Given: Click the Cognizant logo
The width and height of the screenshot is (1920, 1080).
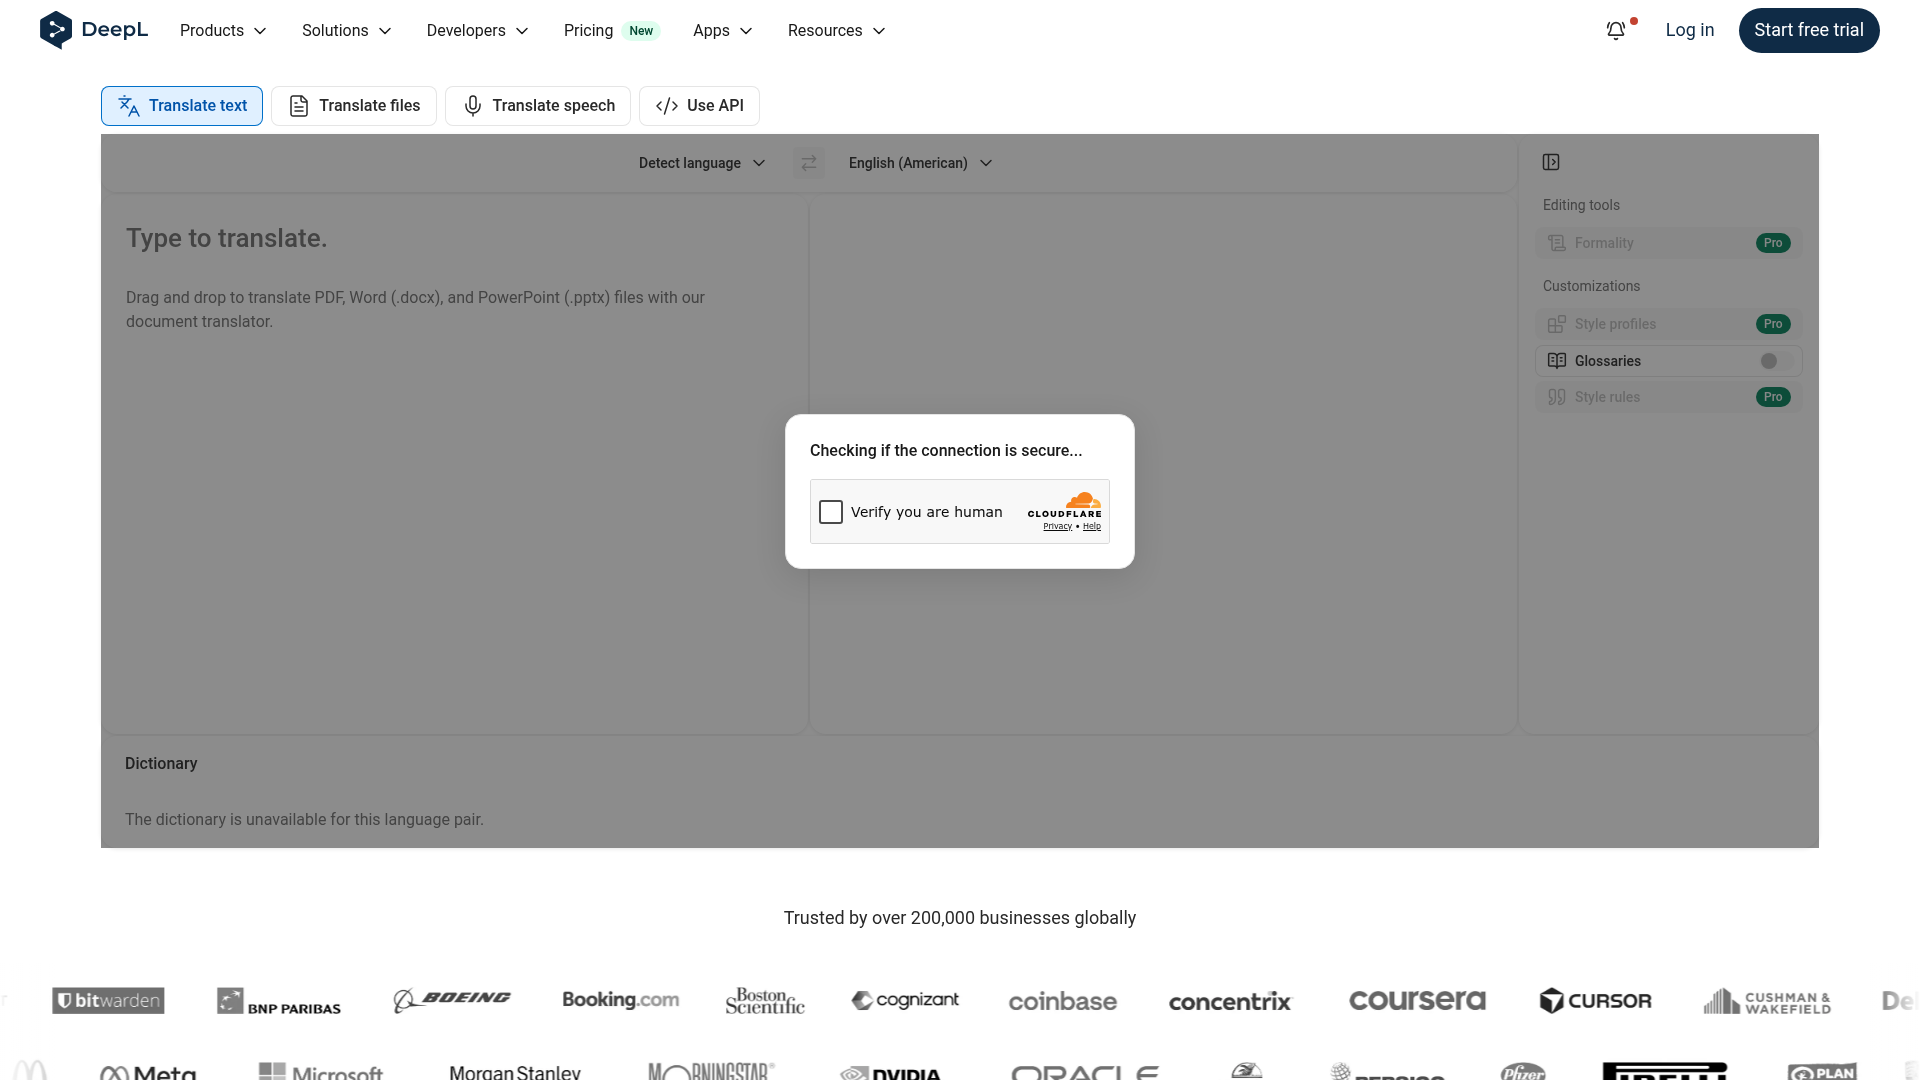Looking at the screenshot, I should pyautogui.click(x=905, y=1000).
